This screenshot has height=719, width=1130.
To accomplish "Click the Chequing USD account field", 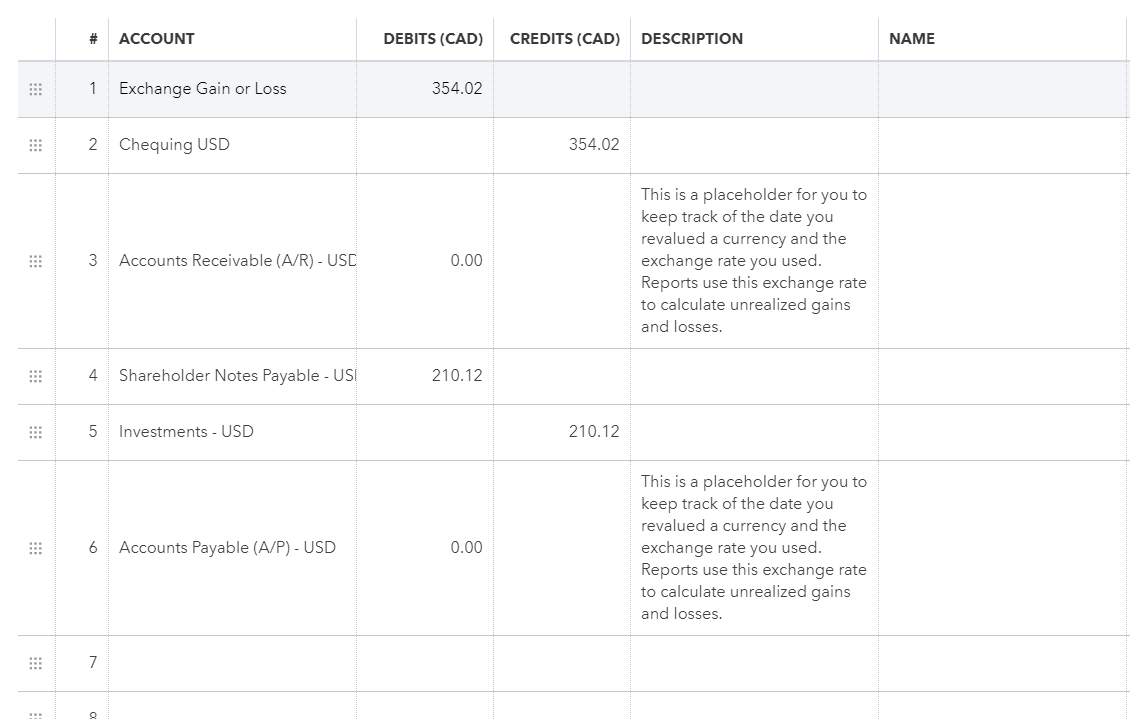I will [x=231, y=145].
